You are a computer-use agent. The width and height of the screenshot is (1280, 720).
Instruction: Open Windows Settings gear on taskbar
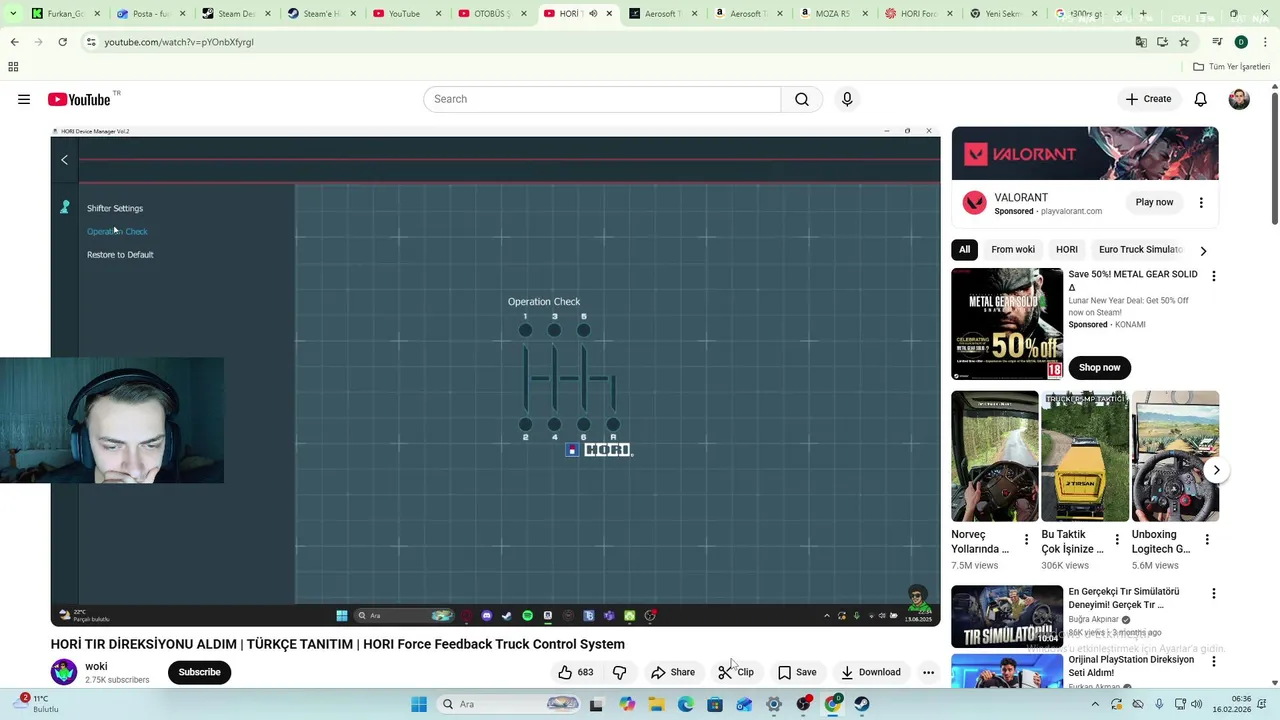tap(774, 704)
